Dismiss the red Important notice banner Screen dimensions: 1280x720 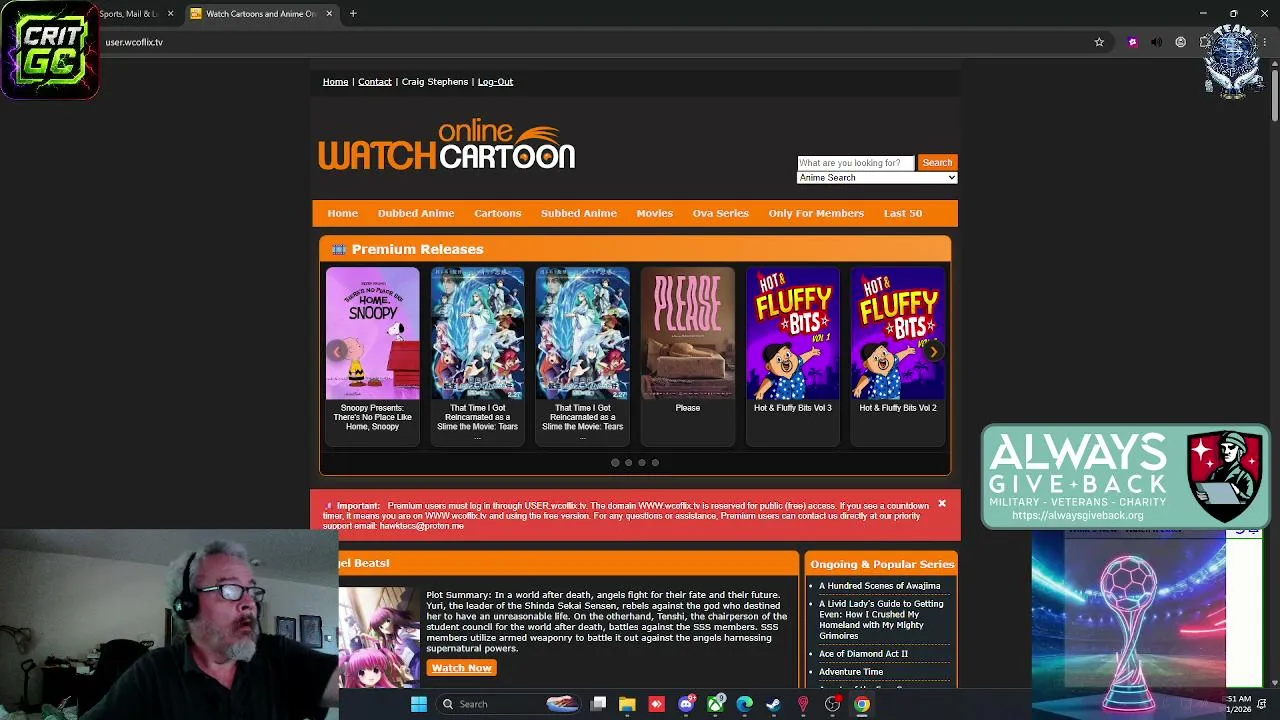(941, 503)
